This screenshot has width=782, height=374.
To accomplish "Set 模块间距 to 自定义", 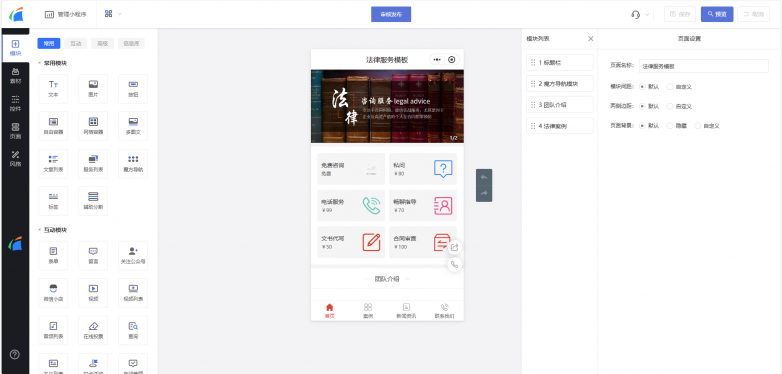I will pos(679,86).
